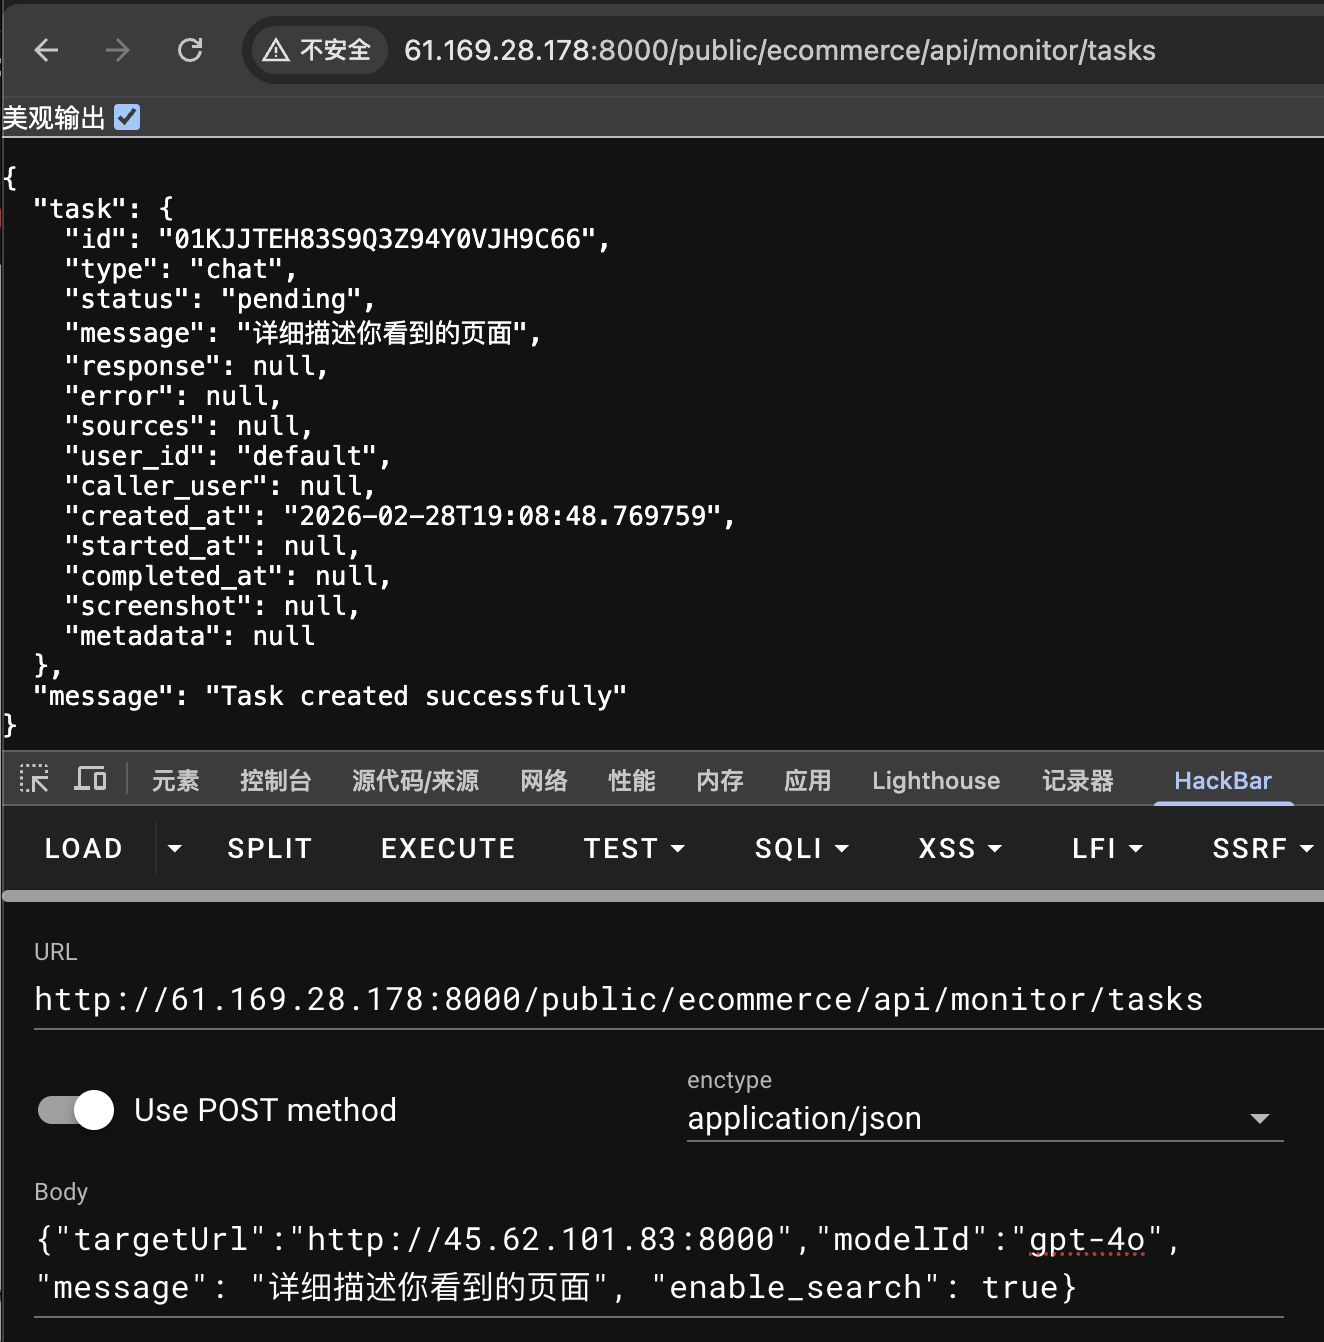The image size is (1324, 1342).
Task: Disable the Use POST method toggle
Action: click(x=74, y=1110)
